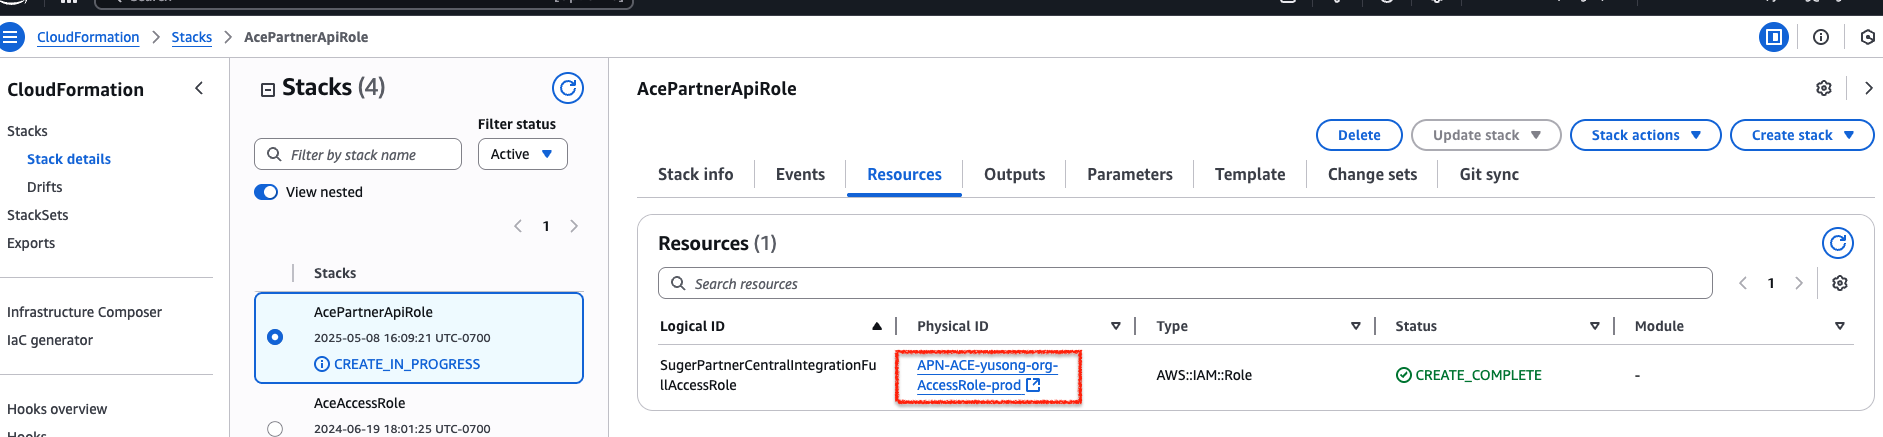Toggle the split panel view icon
Screen dimensions: 1883x437
point(1773,37)
